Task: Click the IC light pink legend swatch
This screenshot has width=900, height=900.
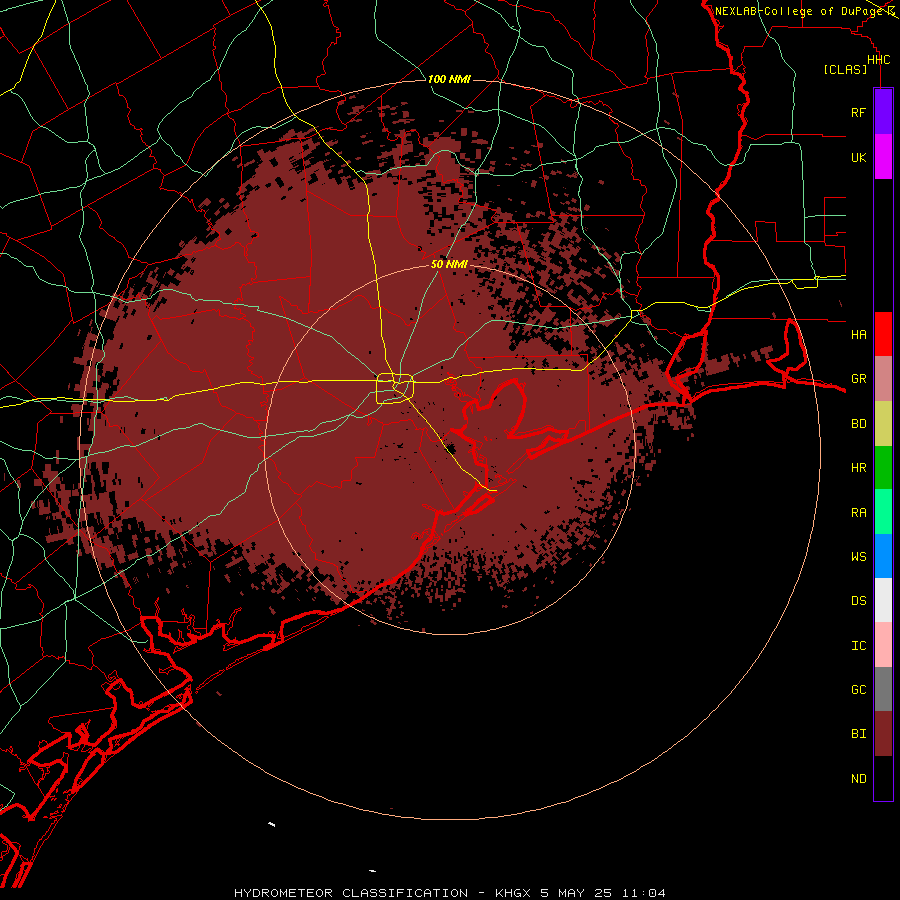Action: coord(883,645)
